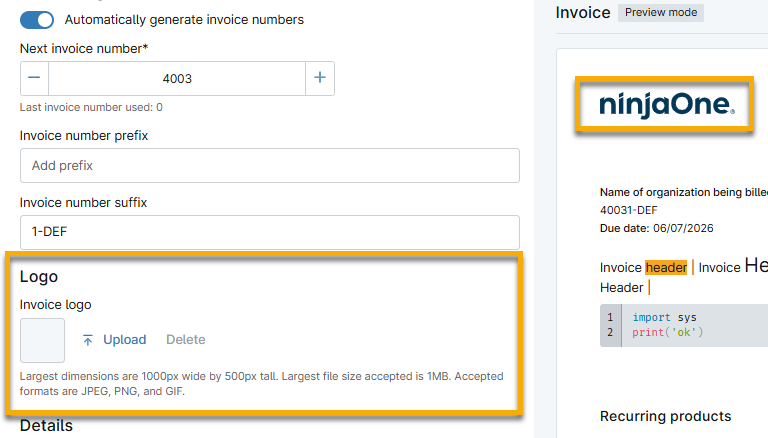
Task: Click the print('ok') code line
Action: [x=668, y=333]
